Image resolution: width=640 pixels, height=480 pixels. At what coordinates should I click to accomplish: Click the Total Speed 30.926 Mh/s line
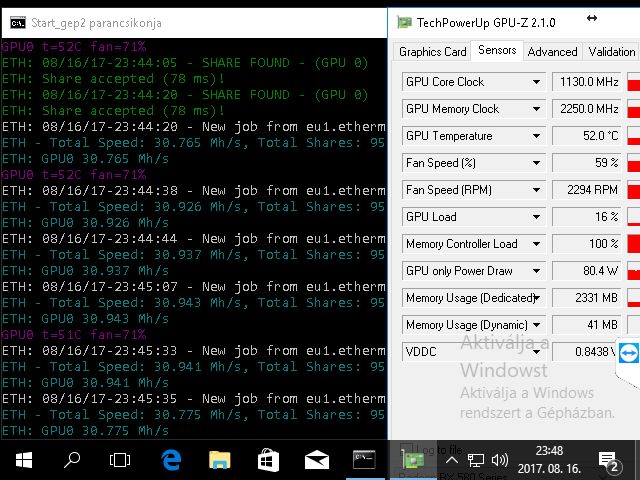193,207
